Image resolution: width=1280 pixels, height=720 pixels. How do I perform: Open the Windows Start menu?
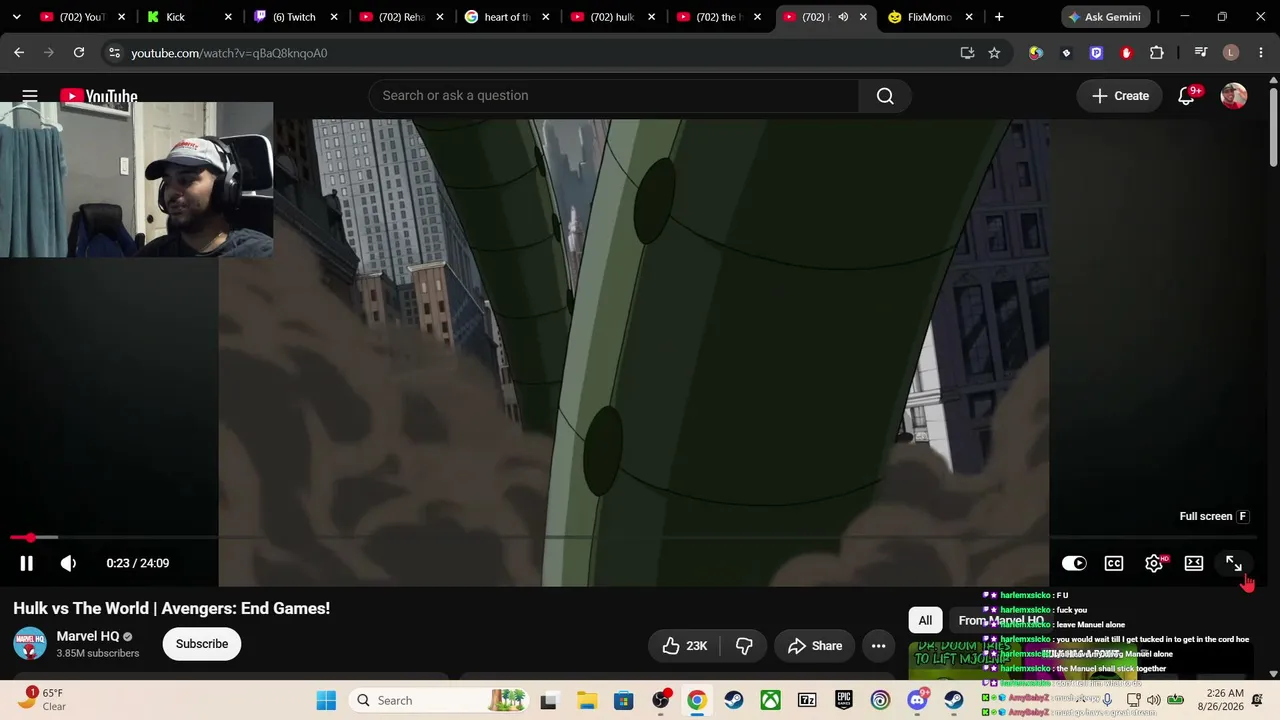[x=326, y=700]
